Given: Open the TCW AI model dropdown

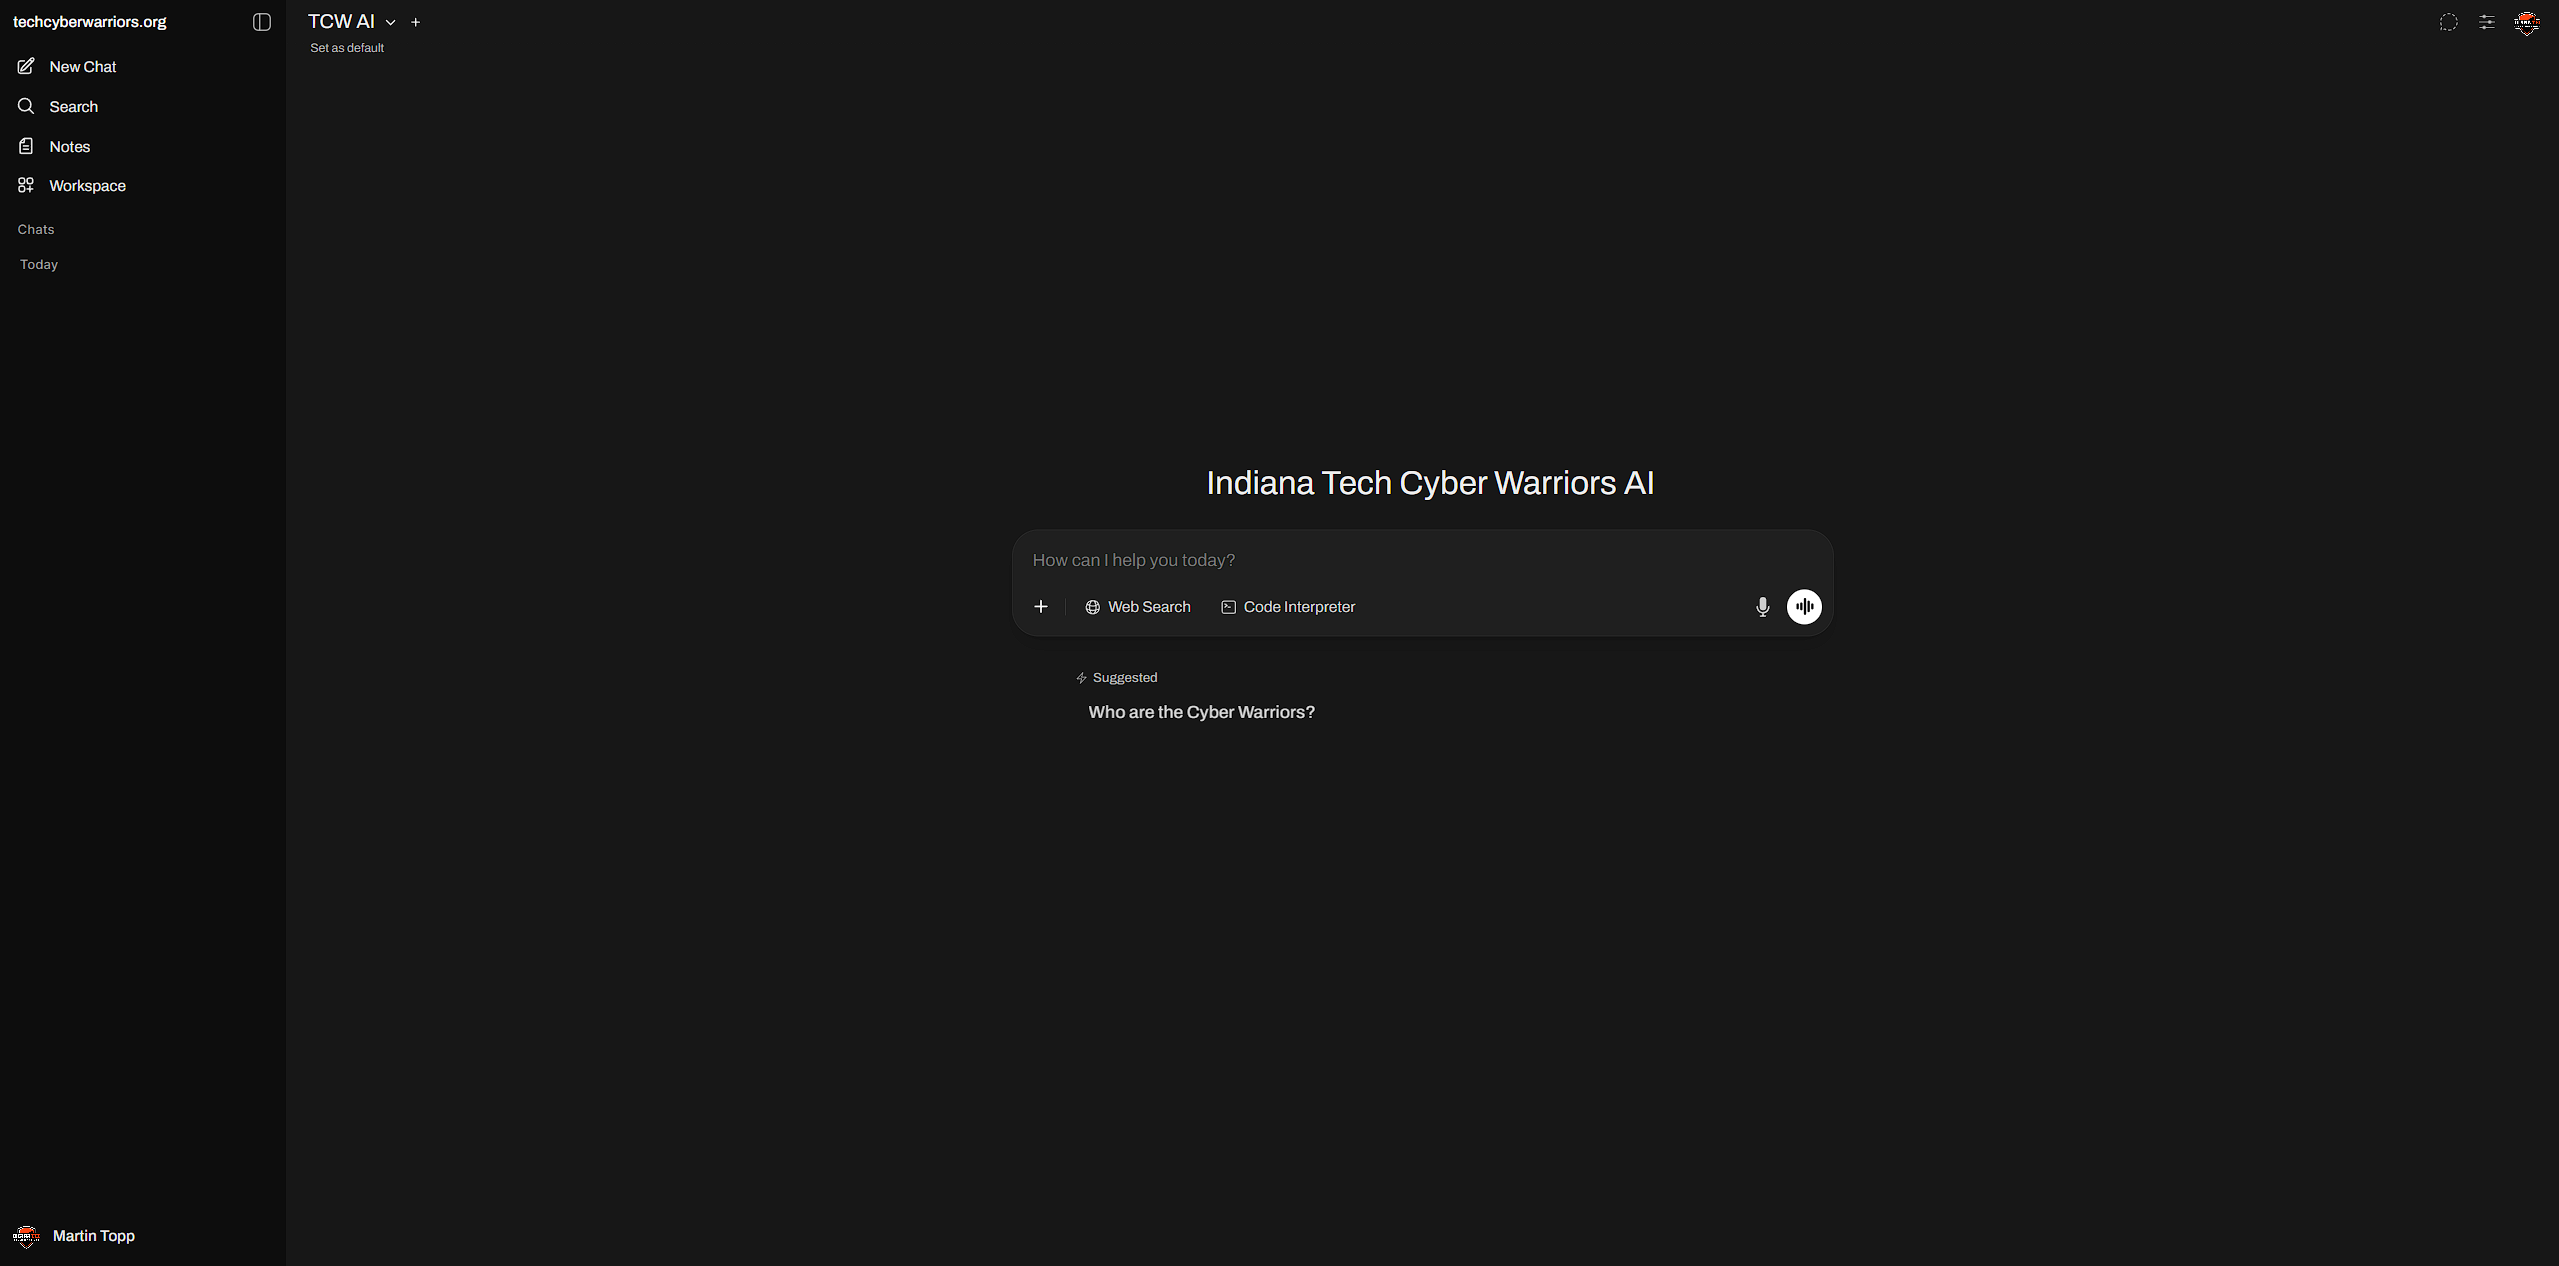Looking at the screenshot, I should click(x=352, y=22).
